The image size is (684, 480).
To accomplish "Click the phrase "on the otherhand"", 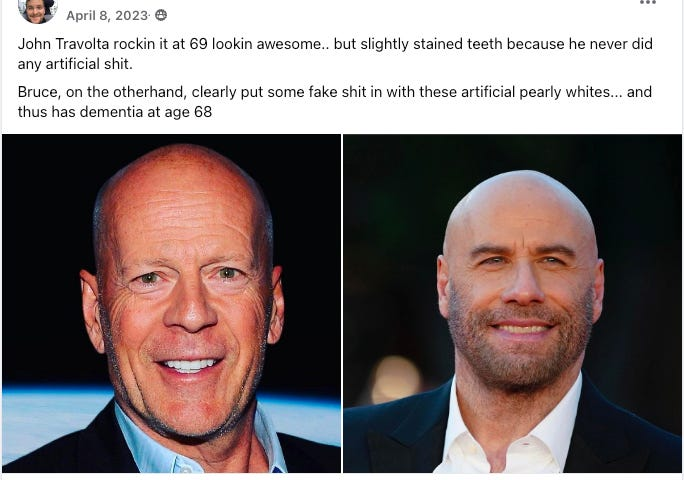I will [x=128, y=92].
